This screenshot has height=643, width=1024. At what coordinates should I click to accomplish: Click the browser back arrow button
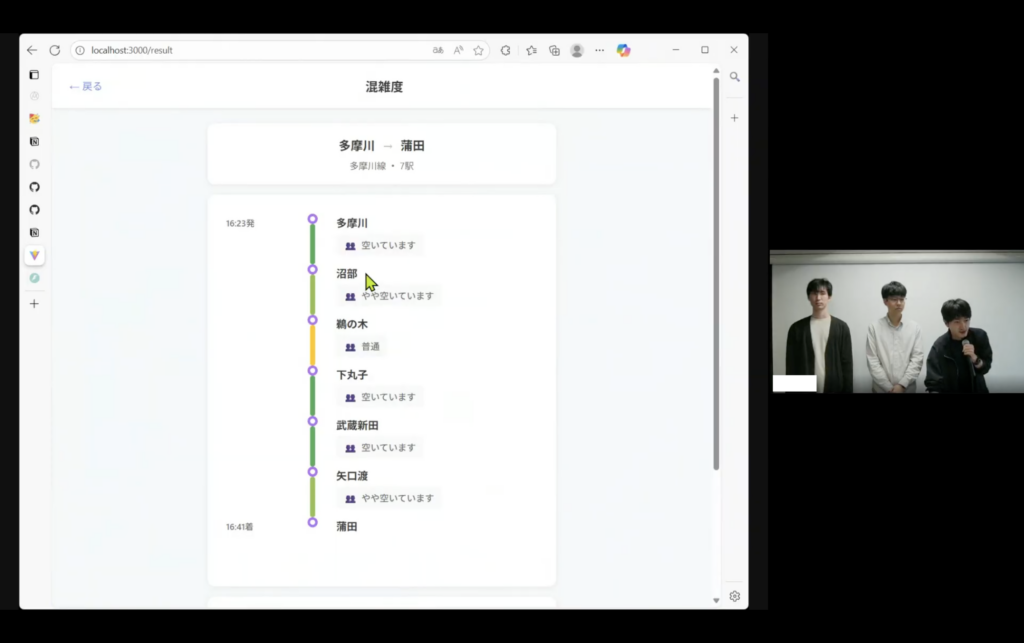32,50
